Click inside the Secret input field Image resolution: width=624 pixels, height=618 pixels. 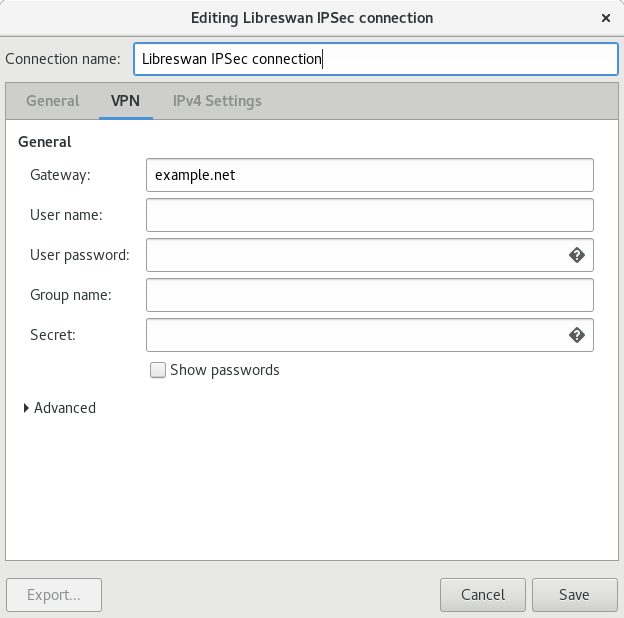(x=355, y=335)
